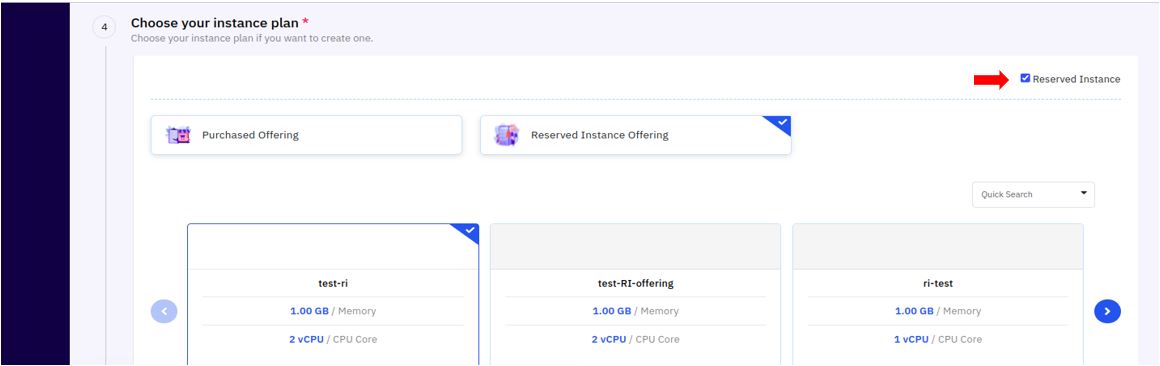Viewport: 1160px width, 366px height.
Task: Click '2 vCPU / CPU Core' in test-RI-offering card
Action: (x=635, y=339)
